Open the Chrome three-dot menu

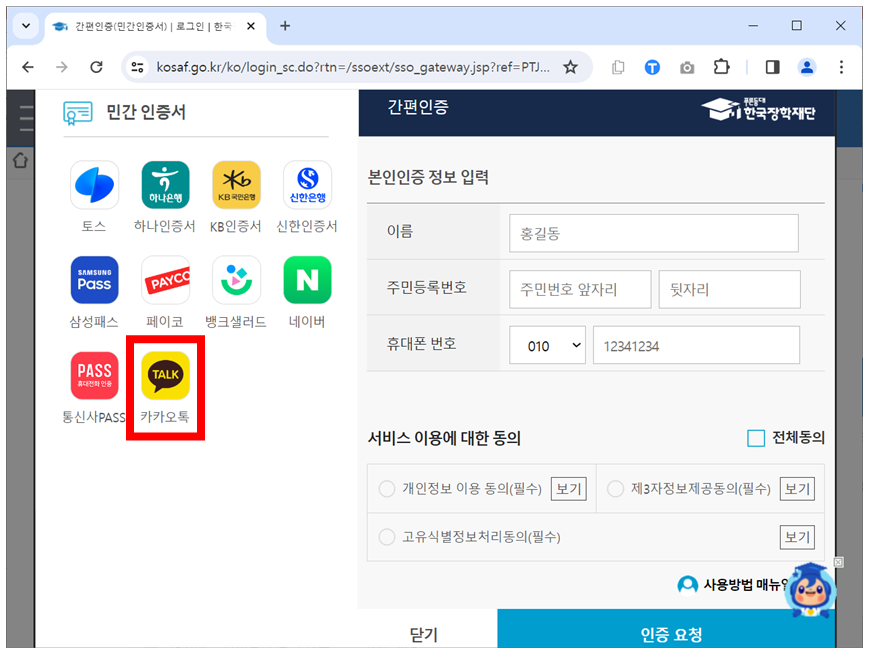[x=841, y=67]
